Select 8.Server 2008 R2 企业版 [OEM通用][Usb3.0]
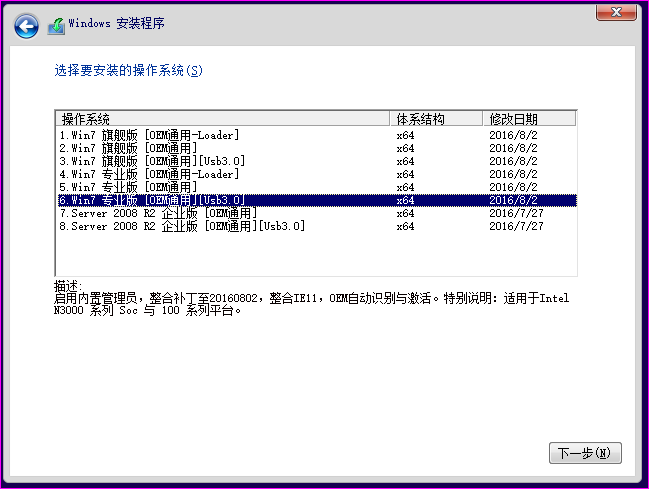 pos(317,226)
